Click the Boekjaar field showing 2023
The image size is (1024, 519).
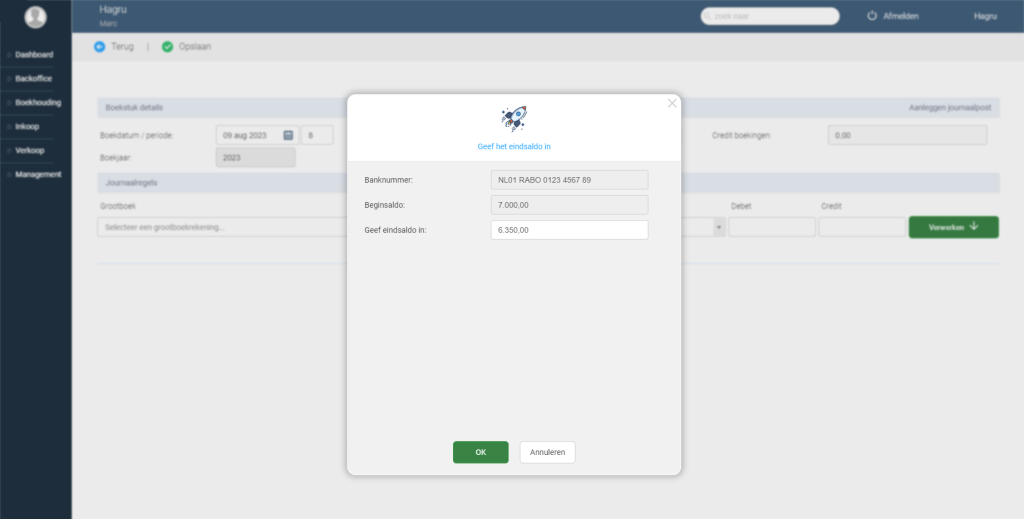click(255, 157)
